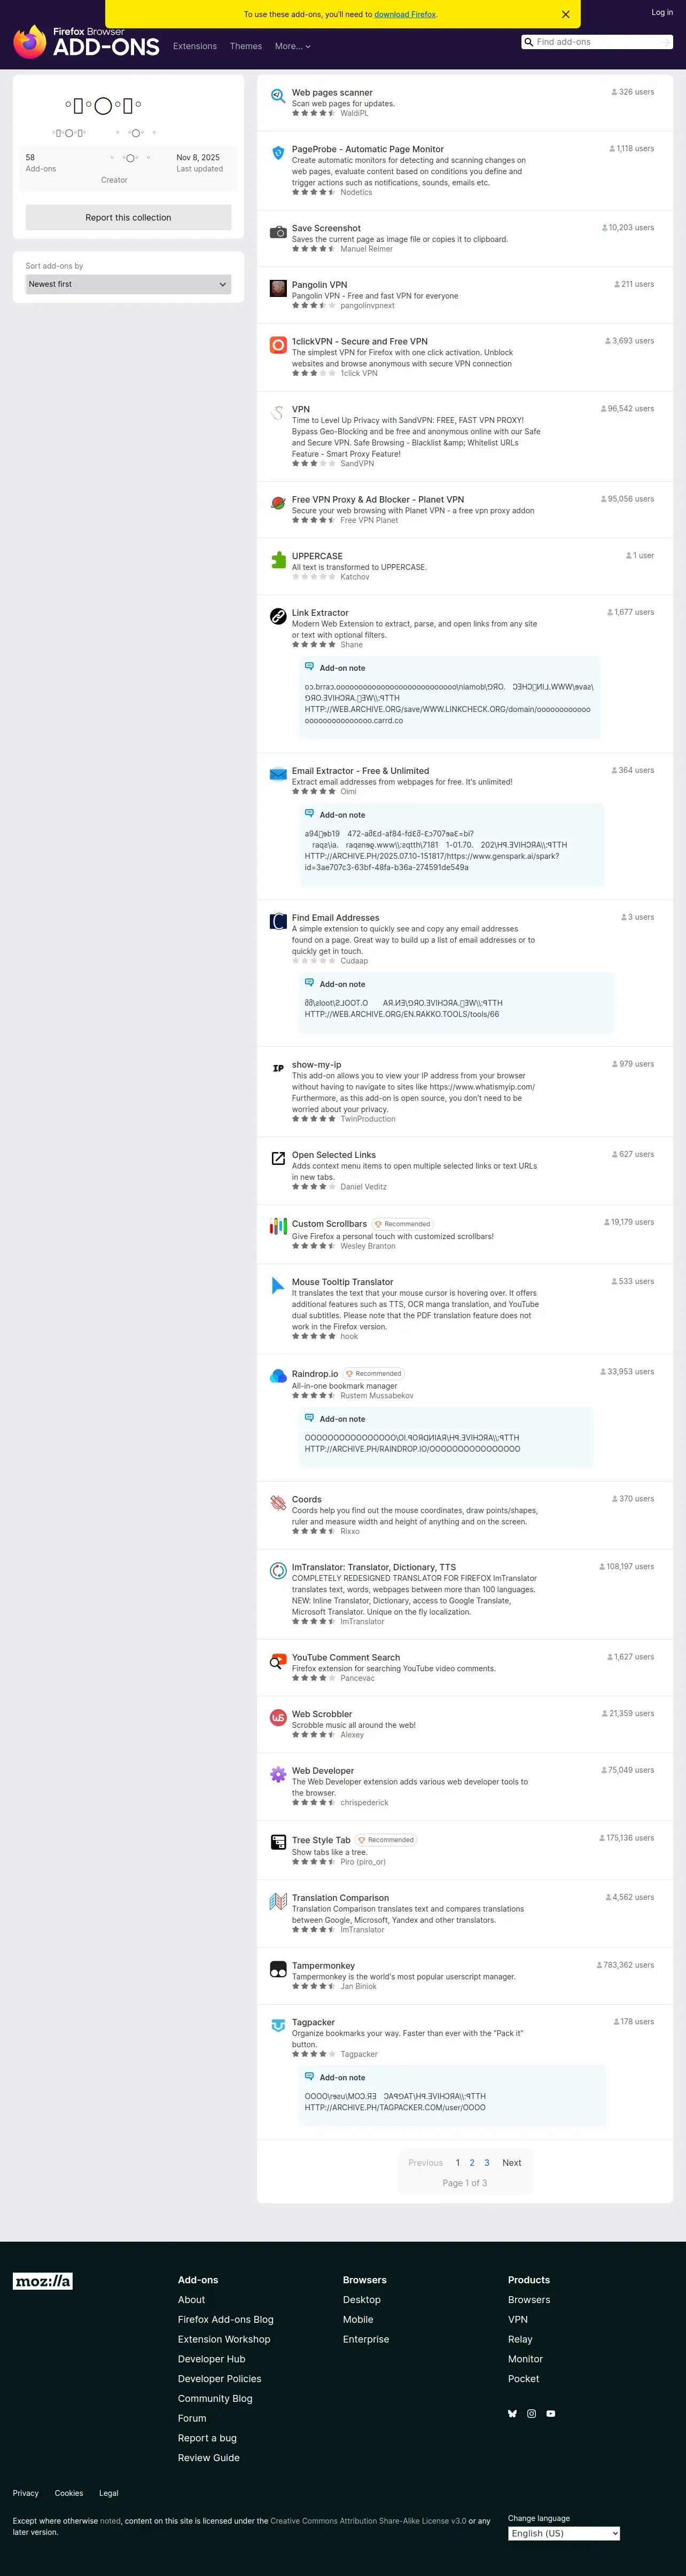Click the Tree Style Tab icon
Image resolution: width=686 pixels, height=2576 pixels.
click(278, 1842)
